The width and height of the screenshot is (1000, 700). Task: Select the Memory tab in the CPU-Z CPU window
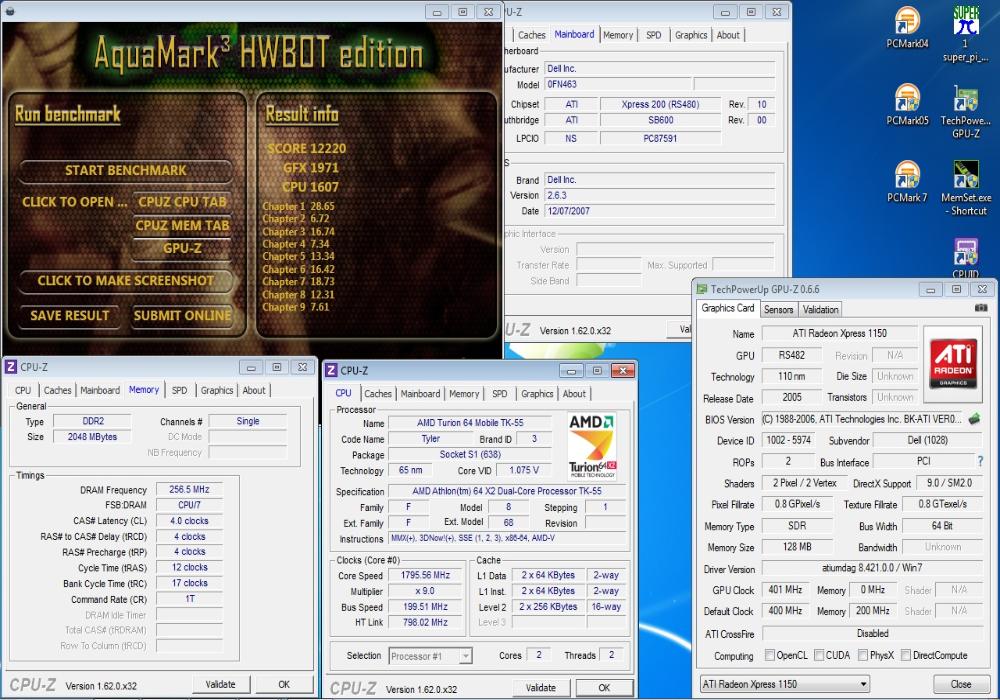coord(464,394)
